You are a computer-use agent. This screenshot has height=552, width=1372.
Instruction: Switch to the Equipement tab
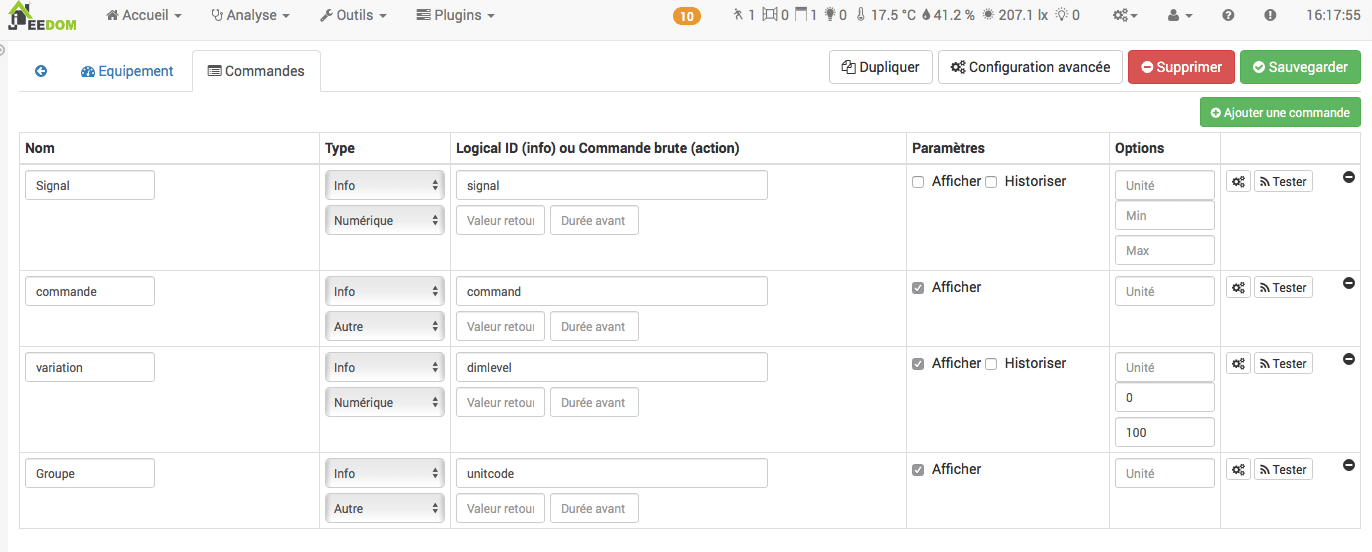[127, 71]
